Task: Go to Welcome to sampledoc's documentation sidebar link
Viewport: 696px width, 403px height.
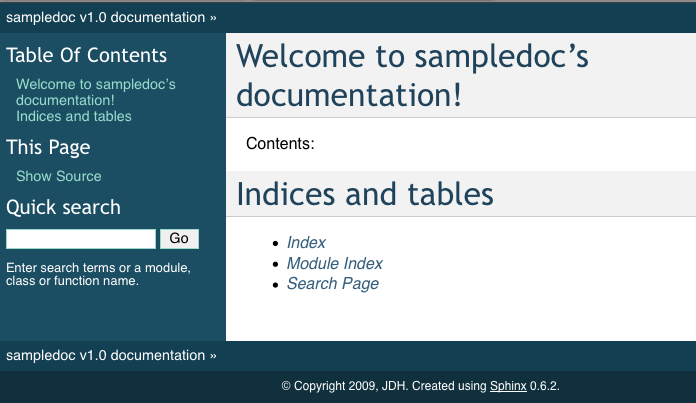Action: pyautogui.click(x=95, y=92)
